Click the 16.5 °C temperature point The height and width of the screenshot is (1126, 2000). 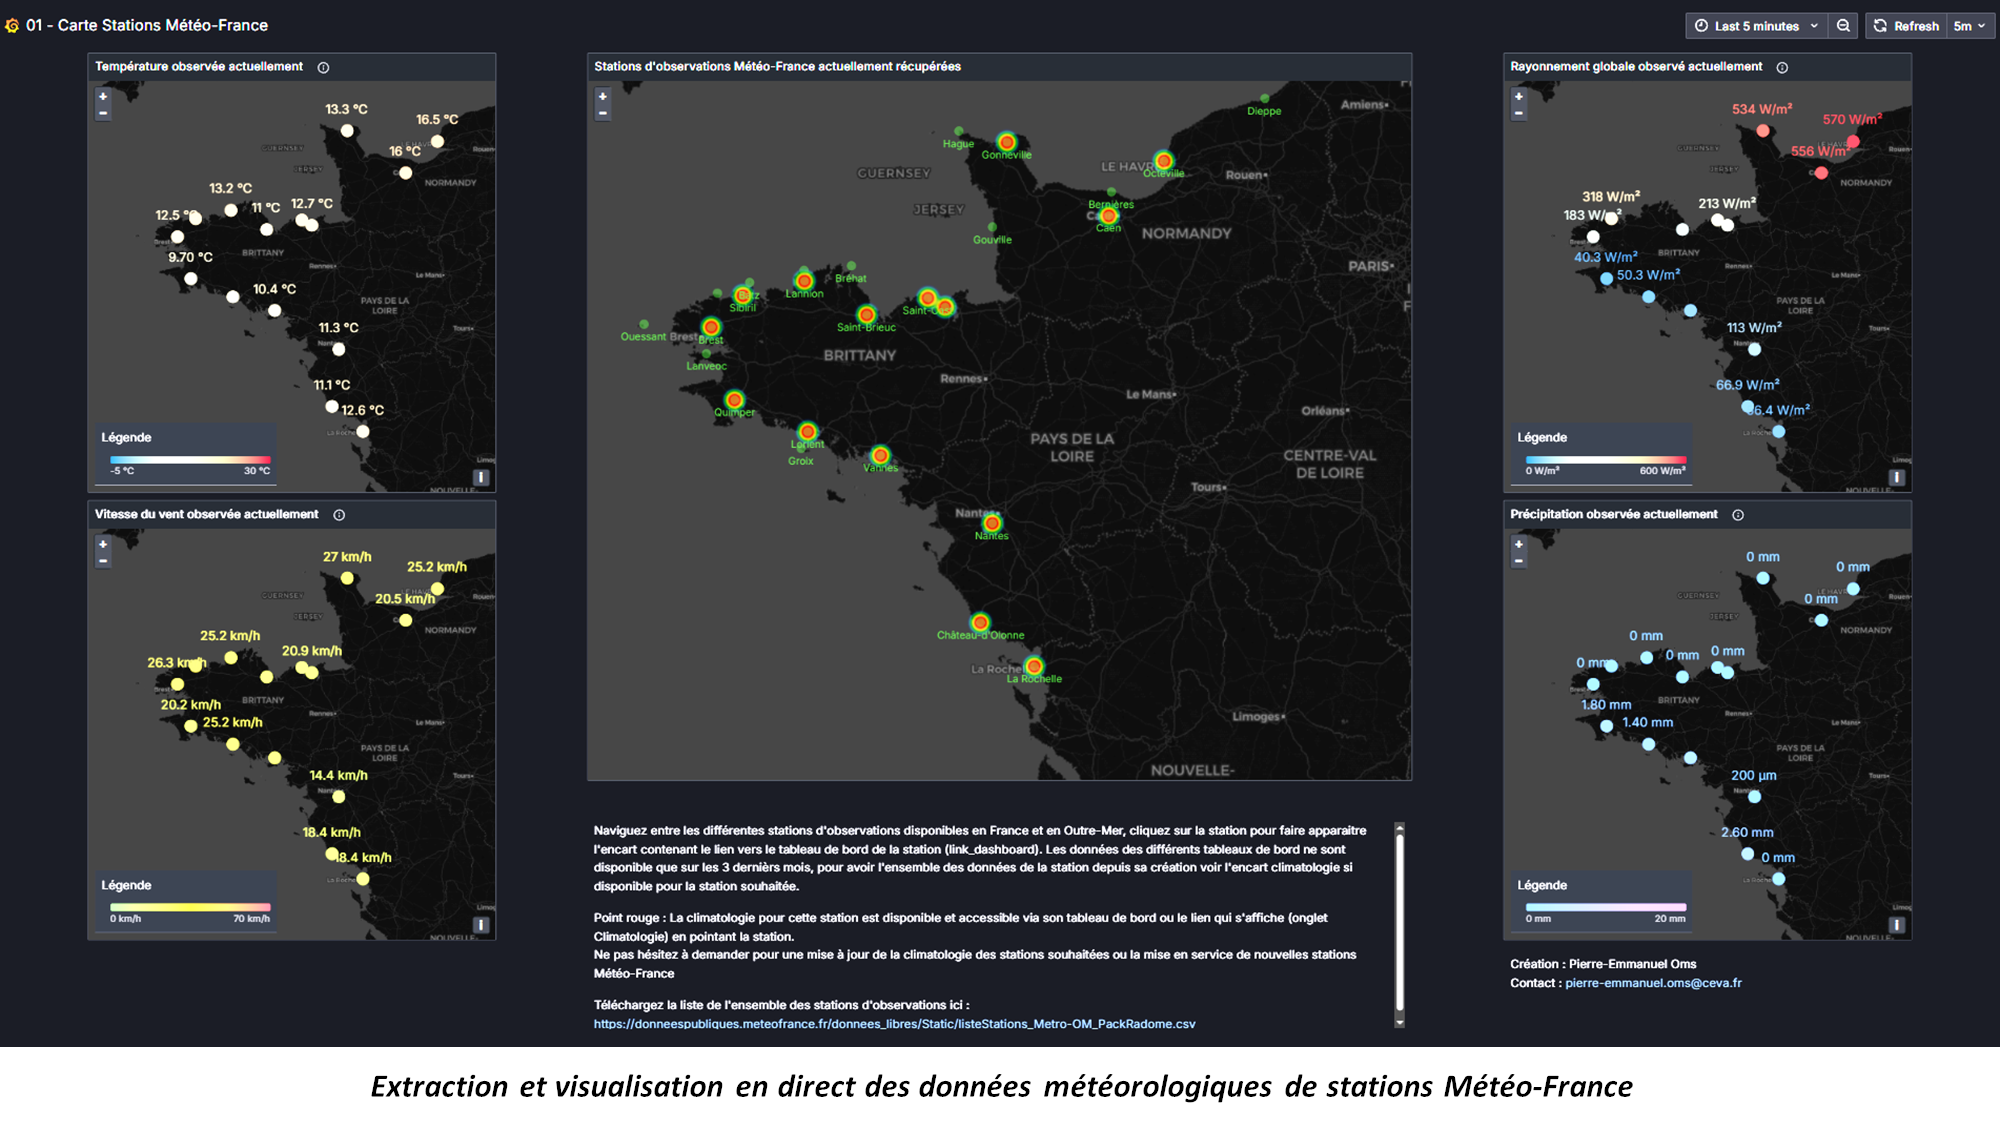[437, 142]
